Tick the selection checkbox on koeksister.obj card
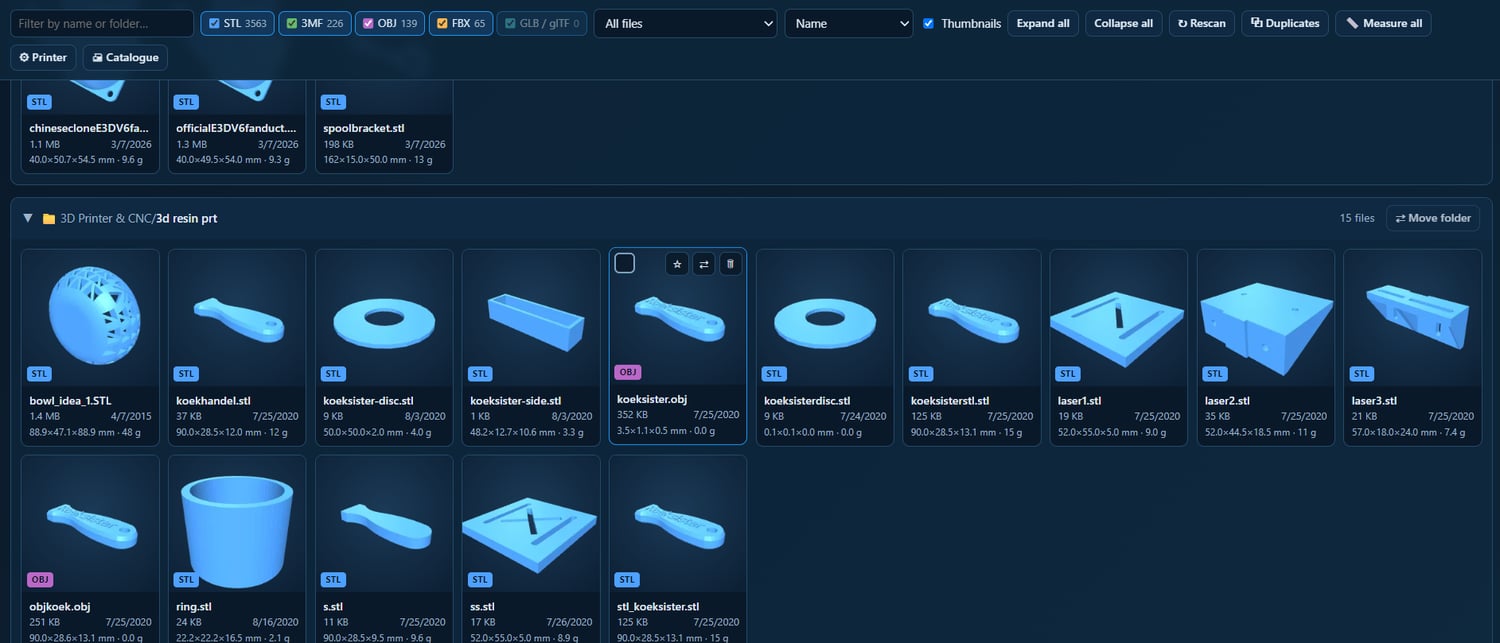Image resolution: width=1500 pixels, height=643 pixels. [625, 263]
